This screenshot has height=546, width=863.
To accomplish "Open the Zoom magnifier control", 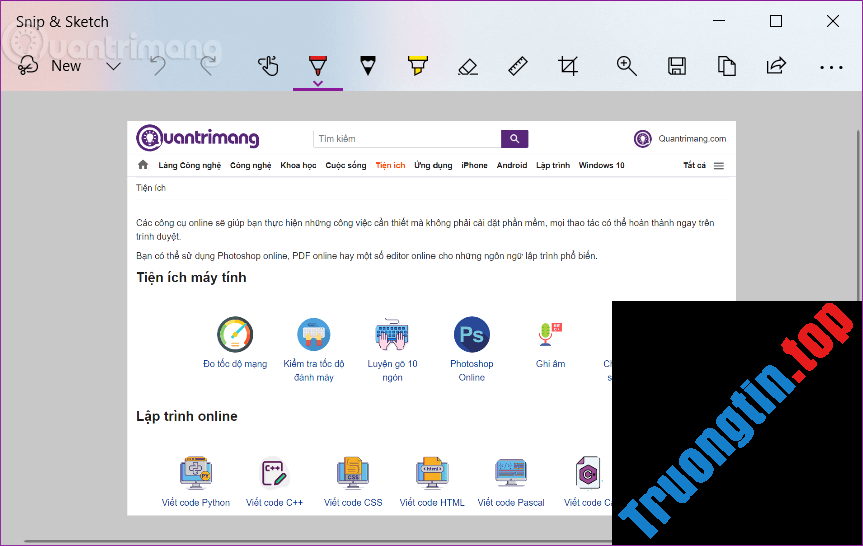I will 627,66.
